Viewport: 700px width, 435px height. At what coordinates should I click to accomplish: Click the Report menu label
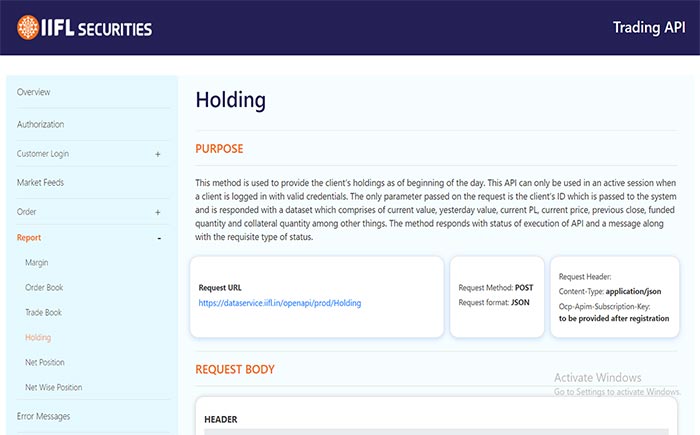(29, 238)
